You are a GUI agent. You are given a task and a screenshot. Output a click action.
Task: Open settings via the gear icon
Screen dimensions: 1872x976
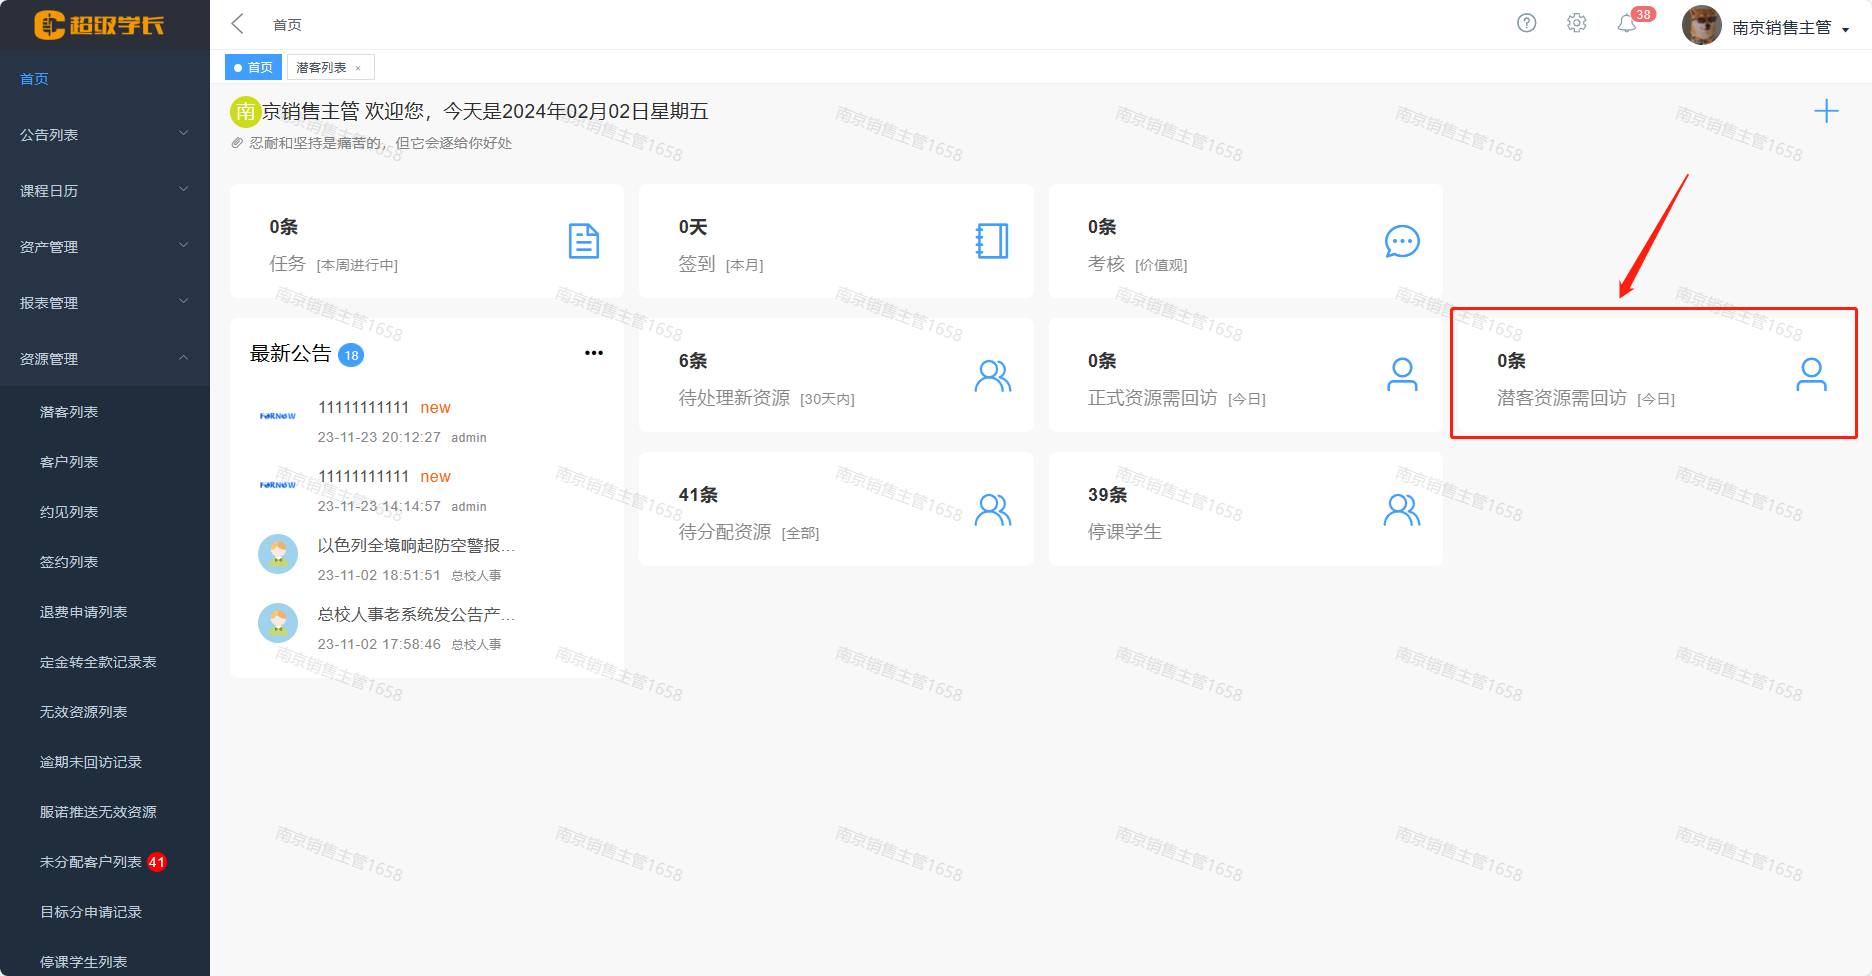(1576, 23)
